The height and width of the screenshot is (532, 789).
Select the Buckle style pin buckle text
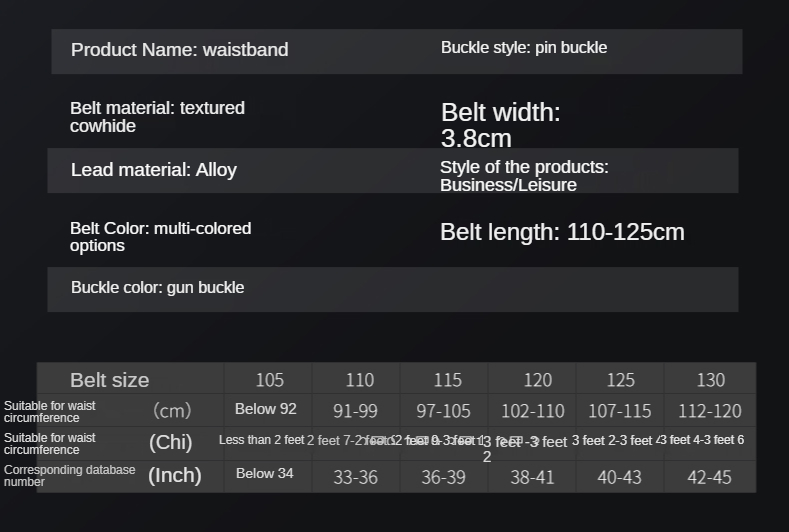tap(524, 48)
